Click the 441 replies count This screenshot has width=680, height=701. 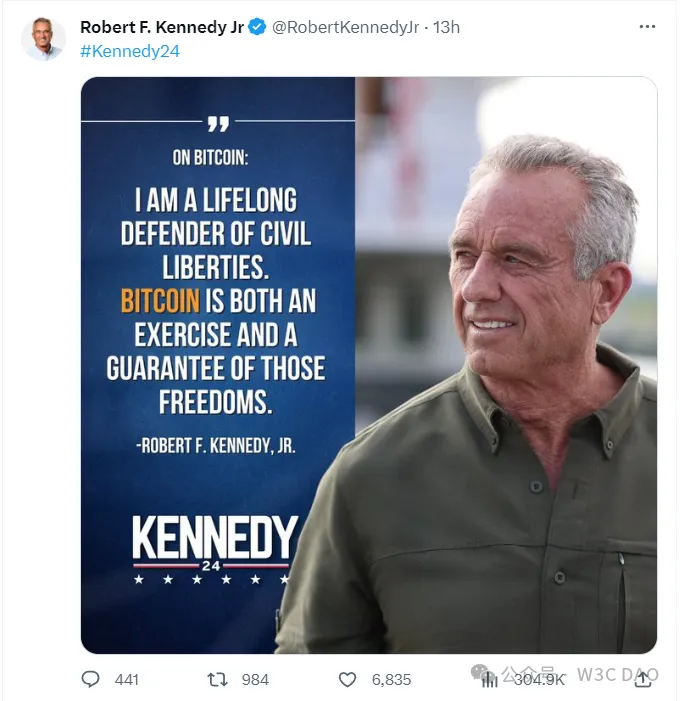point(127,679)
